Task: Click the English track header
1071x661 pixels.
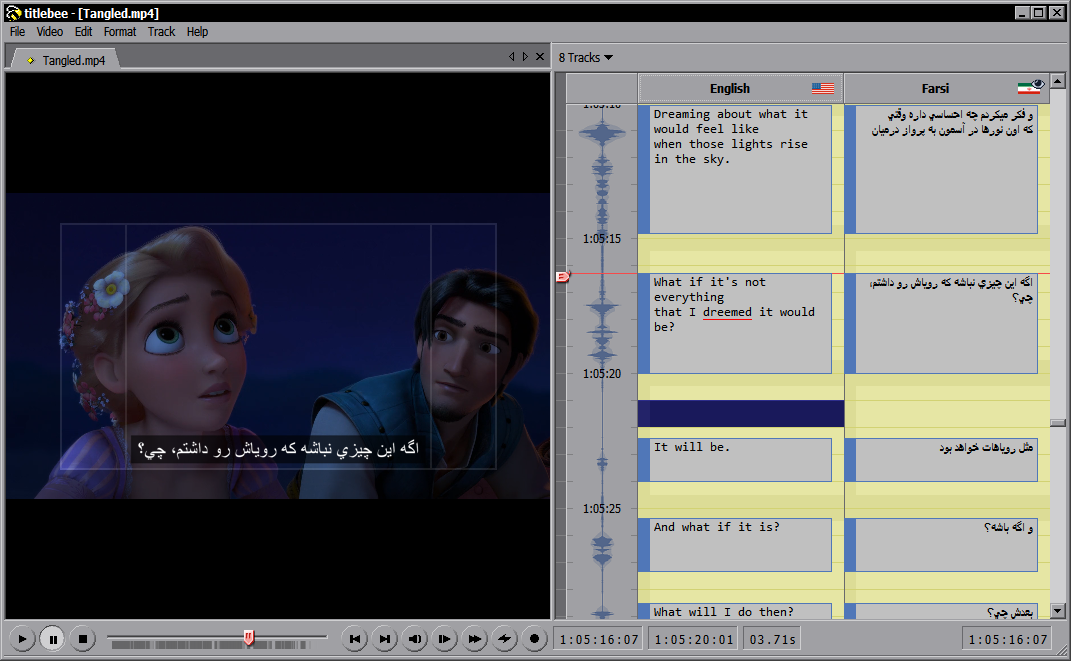Action: coord(740,88)
